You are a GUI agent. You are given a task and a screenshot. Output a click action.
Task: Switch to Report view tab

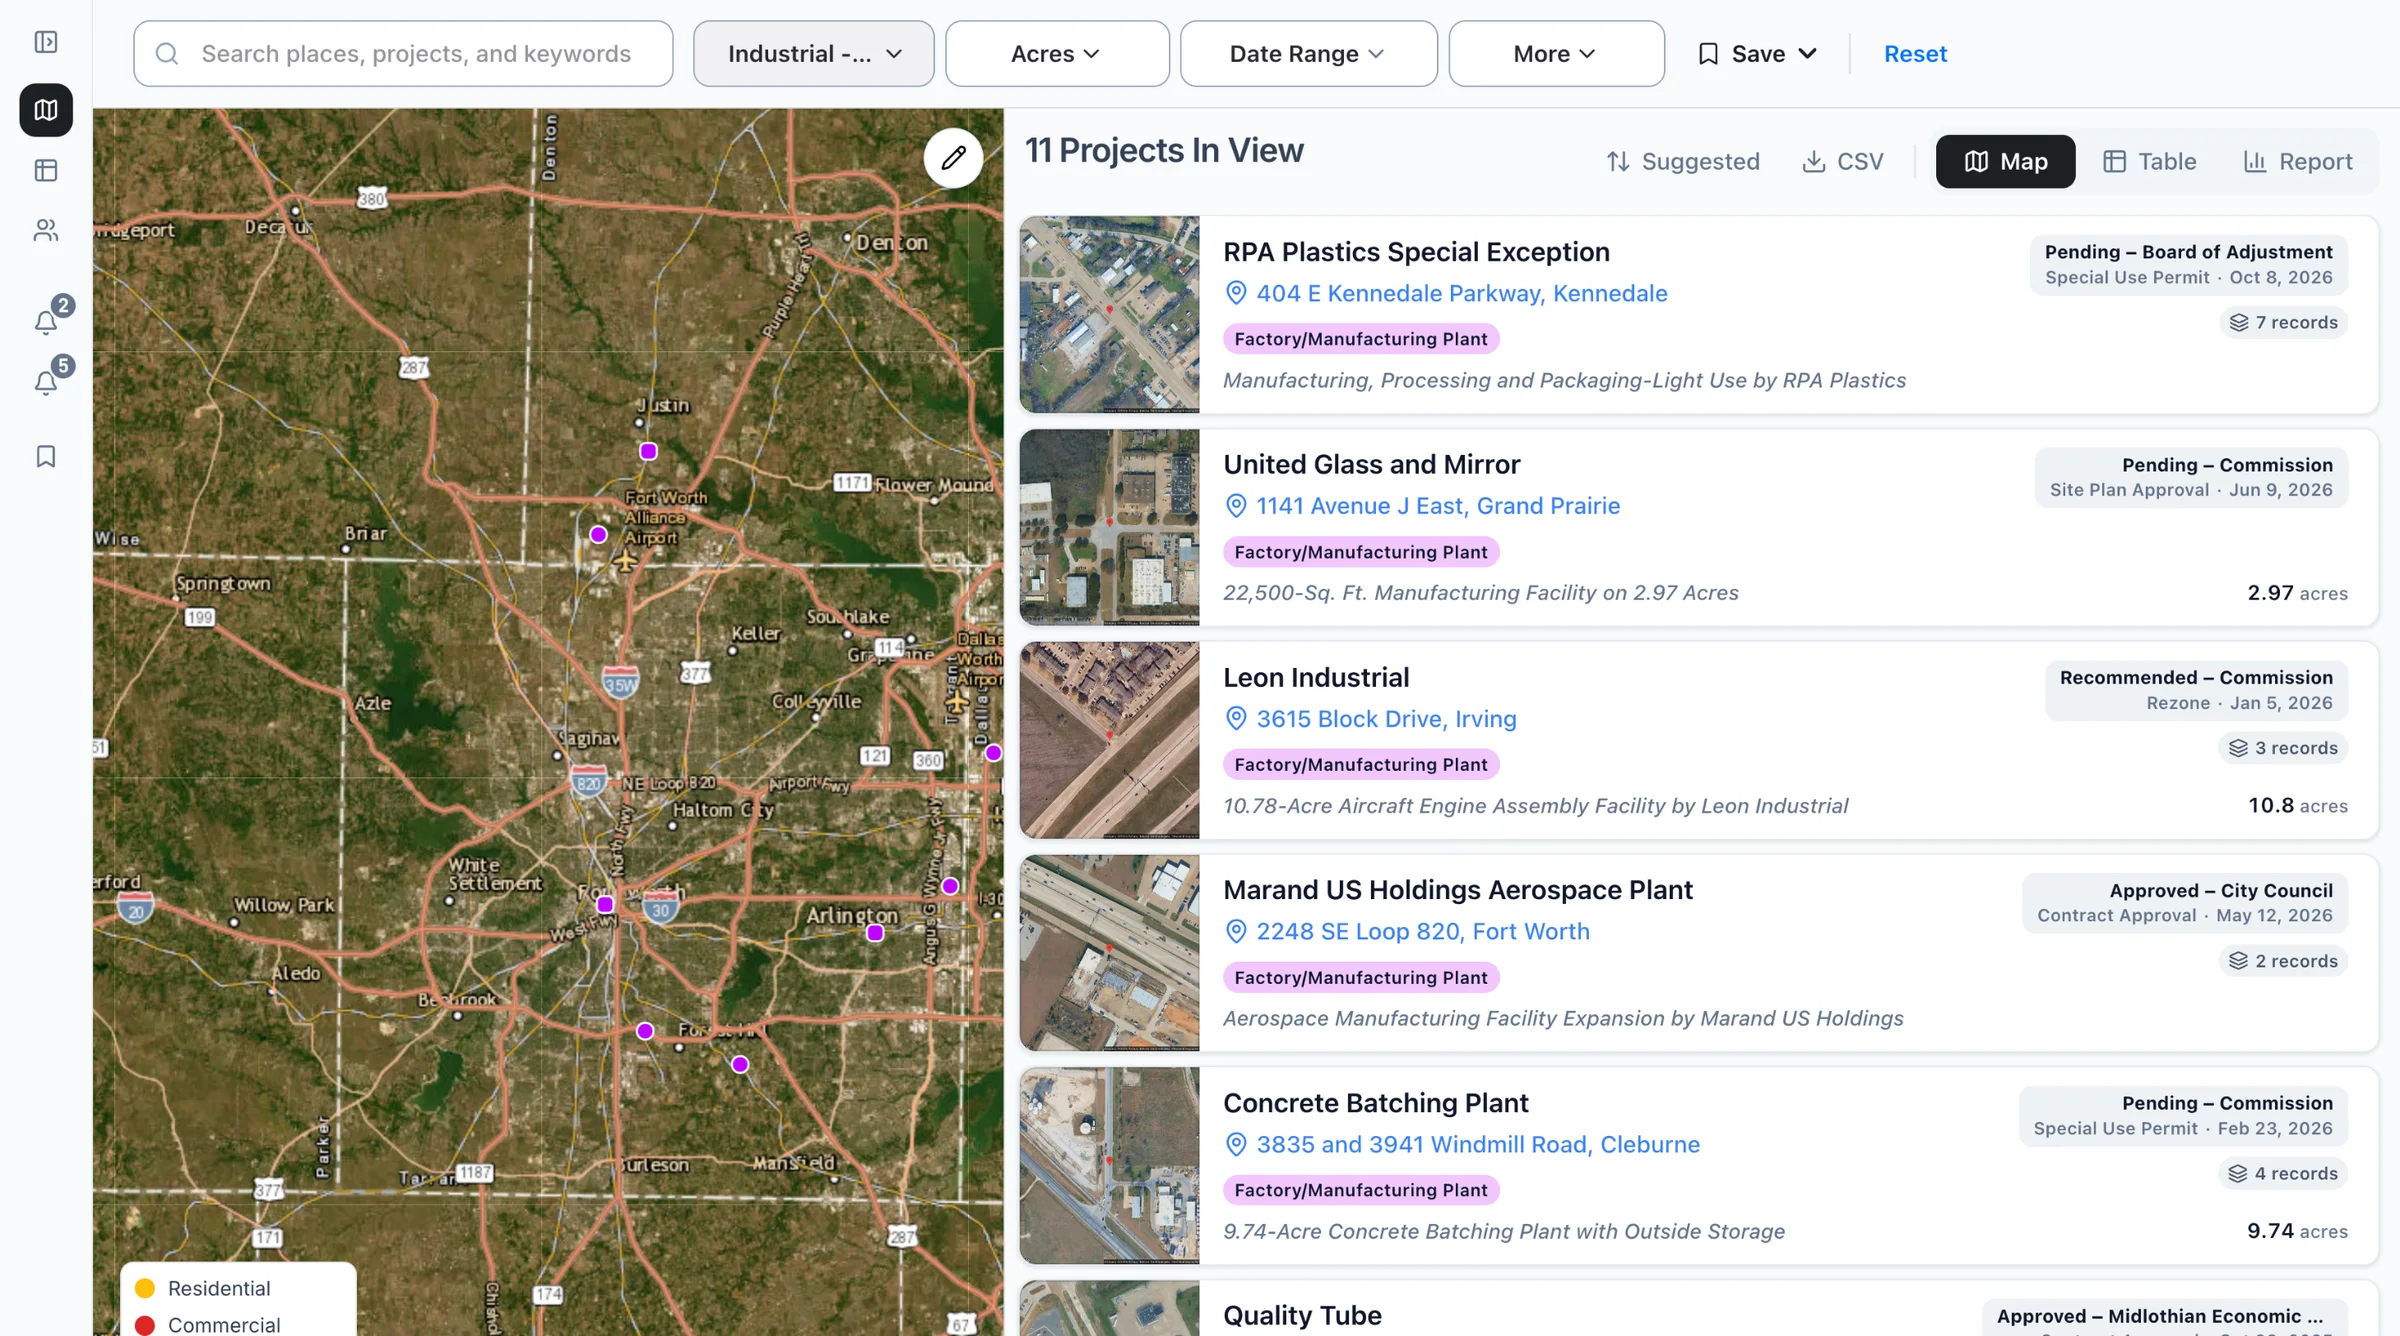click(2297, 162)
